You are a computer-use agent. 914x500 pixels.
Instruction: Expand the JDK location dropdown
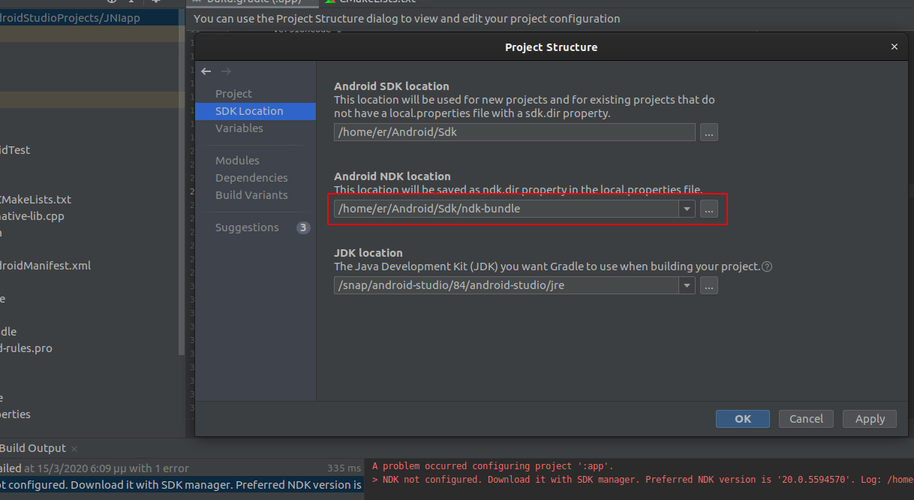click(686, 286)
